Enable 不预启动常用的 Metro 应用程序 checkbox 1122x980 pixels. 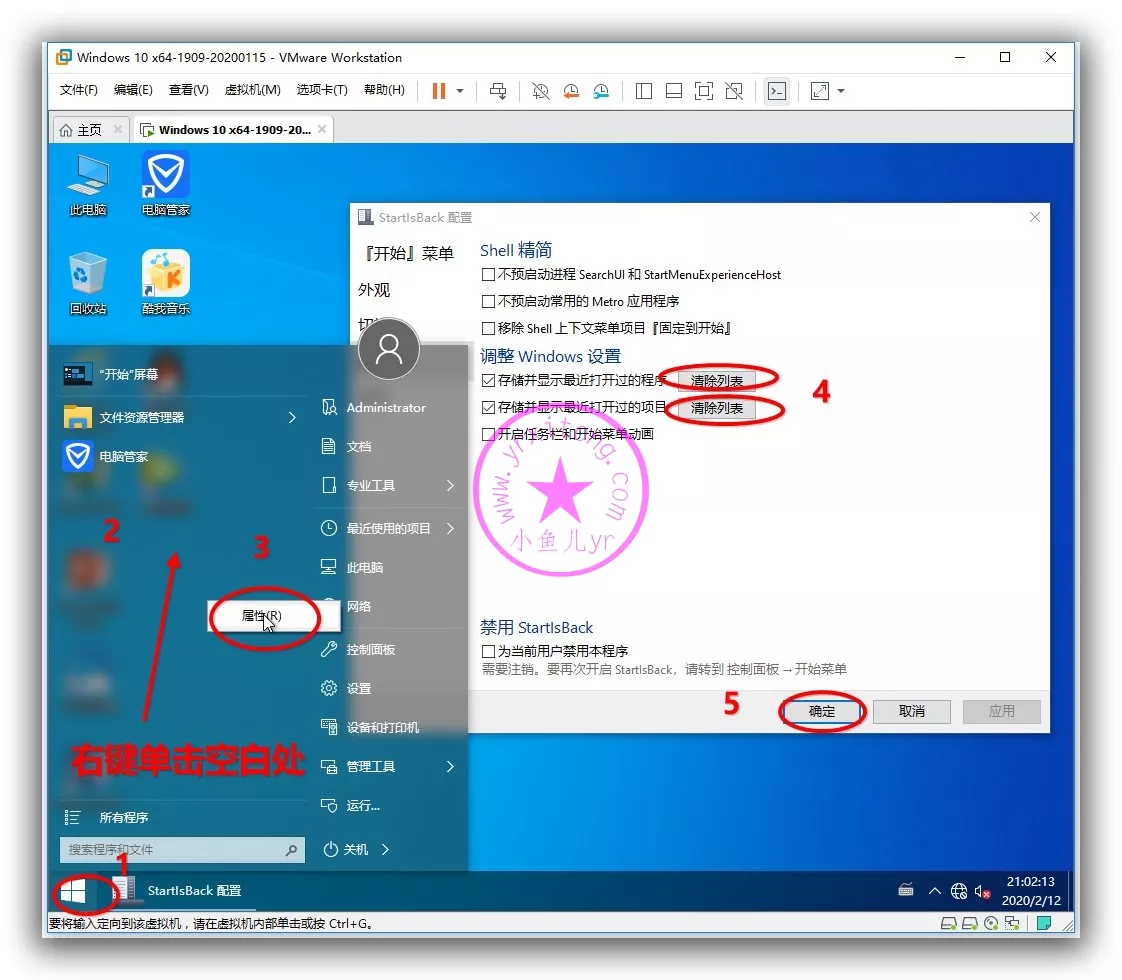tap(488, 301)
